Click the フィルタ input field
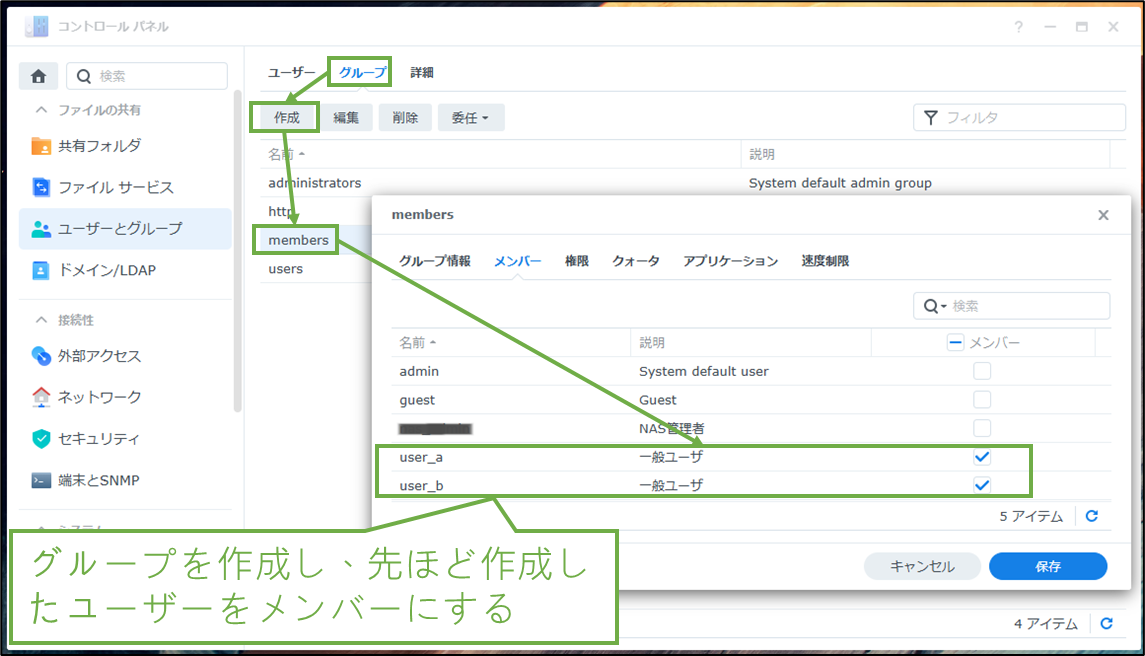 [1019, 118]
